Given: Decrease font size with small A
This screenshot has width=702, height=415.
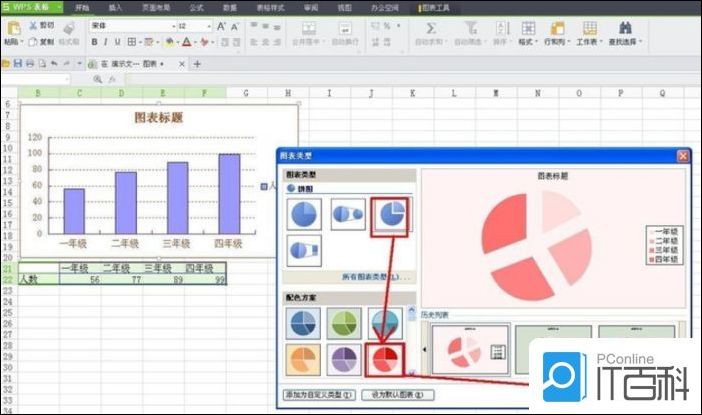Looking at the screenshot, I should pyautogui.click(x=235, y=27).
